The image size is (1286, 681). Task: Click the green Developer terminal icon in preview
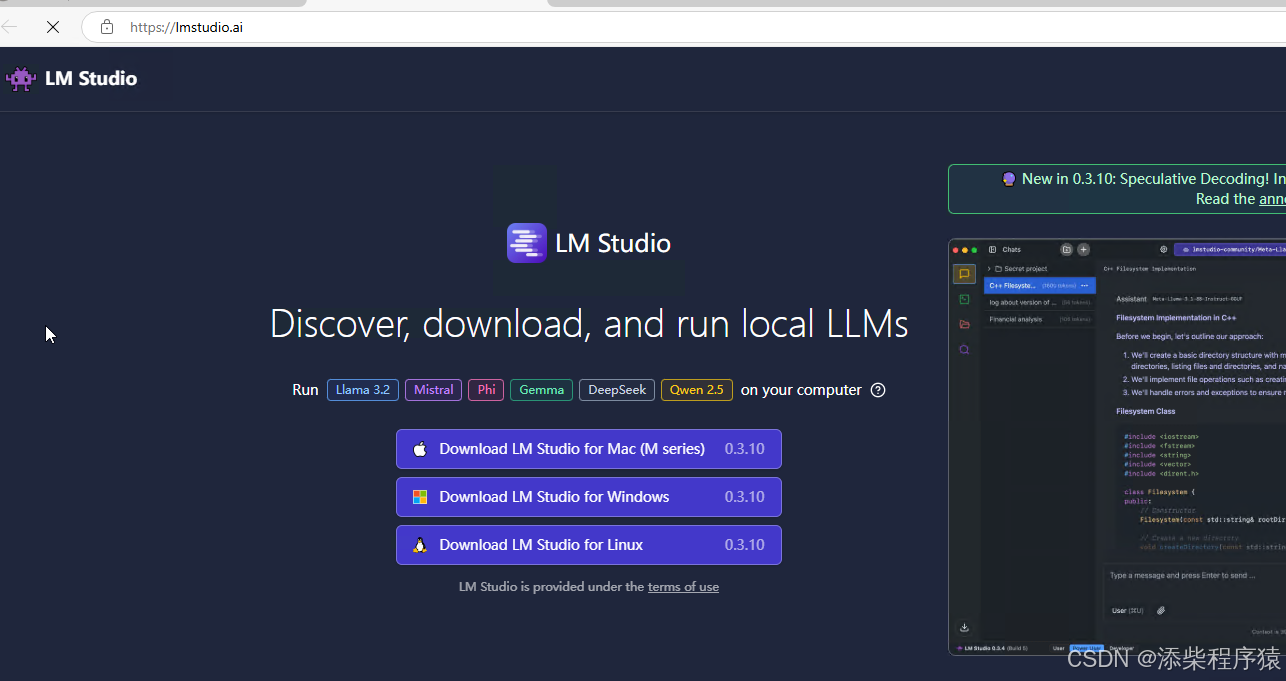tap(964, 299)
